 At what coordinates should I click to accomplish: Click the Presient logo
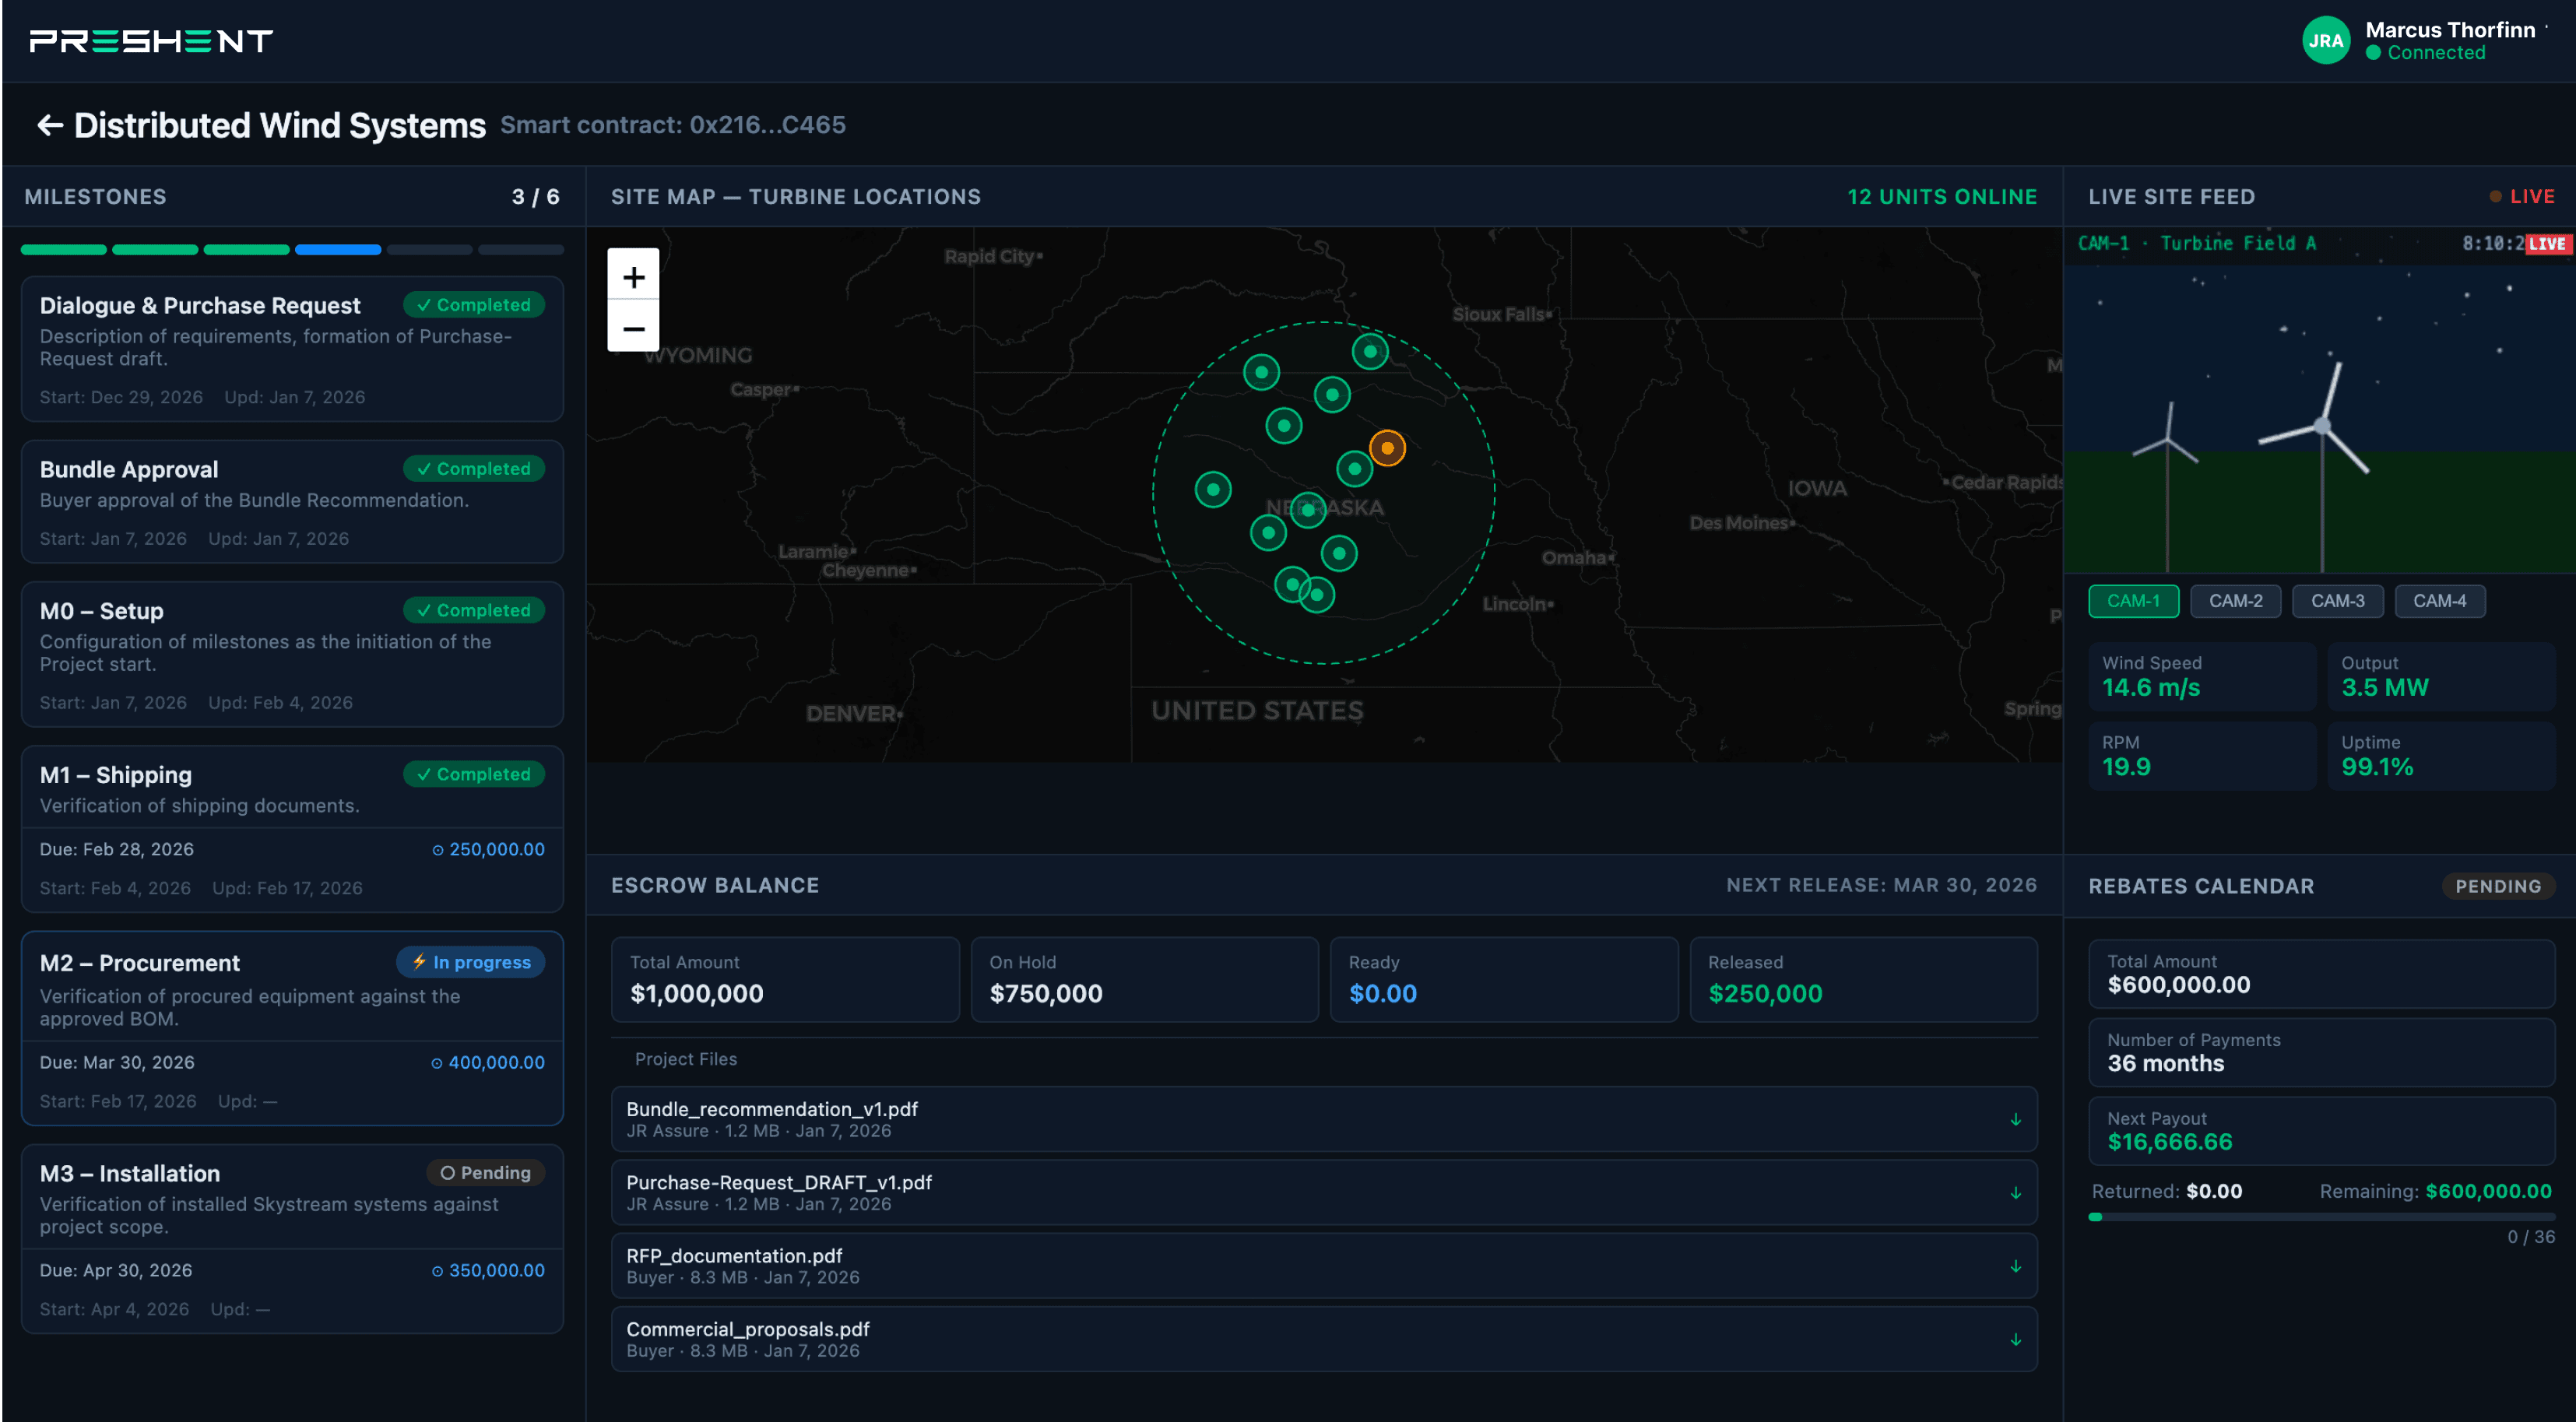151,41
